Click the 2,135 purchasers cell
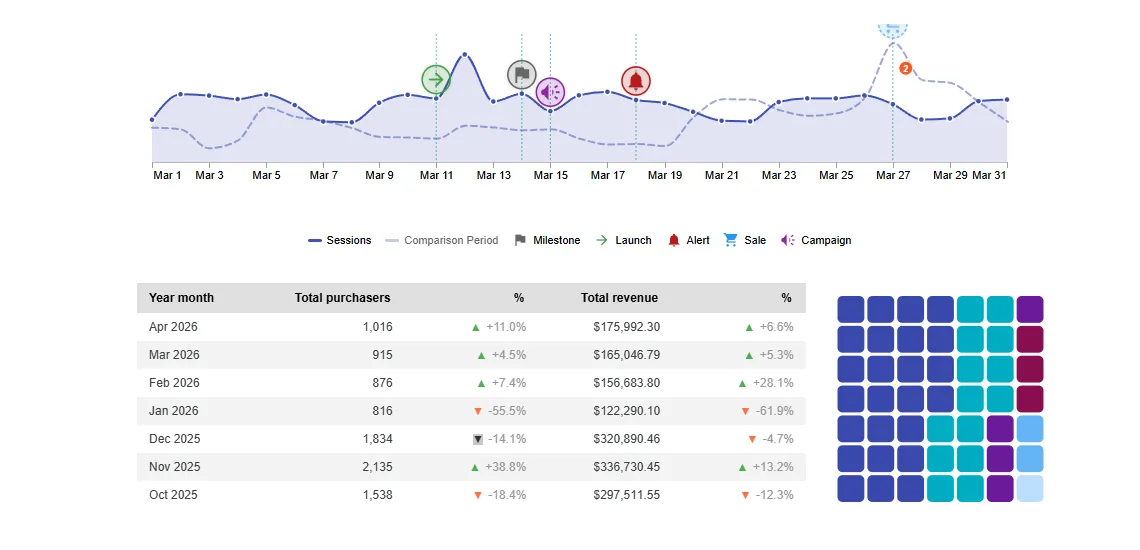The height and width of the screenshot is (550, 1140). (377, 467)
